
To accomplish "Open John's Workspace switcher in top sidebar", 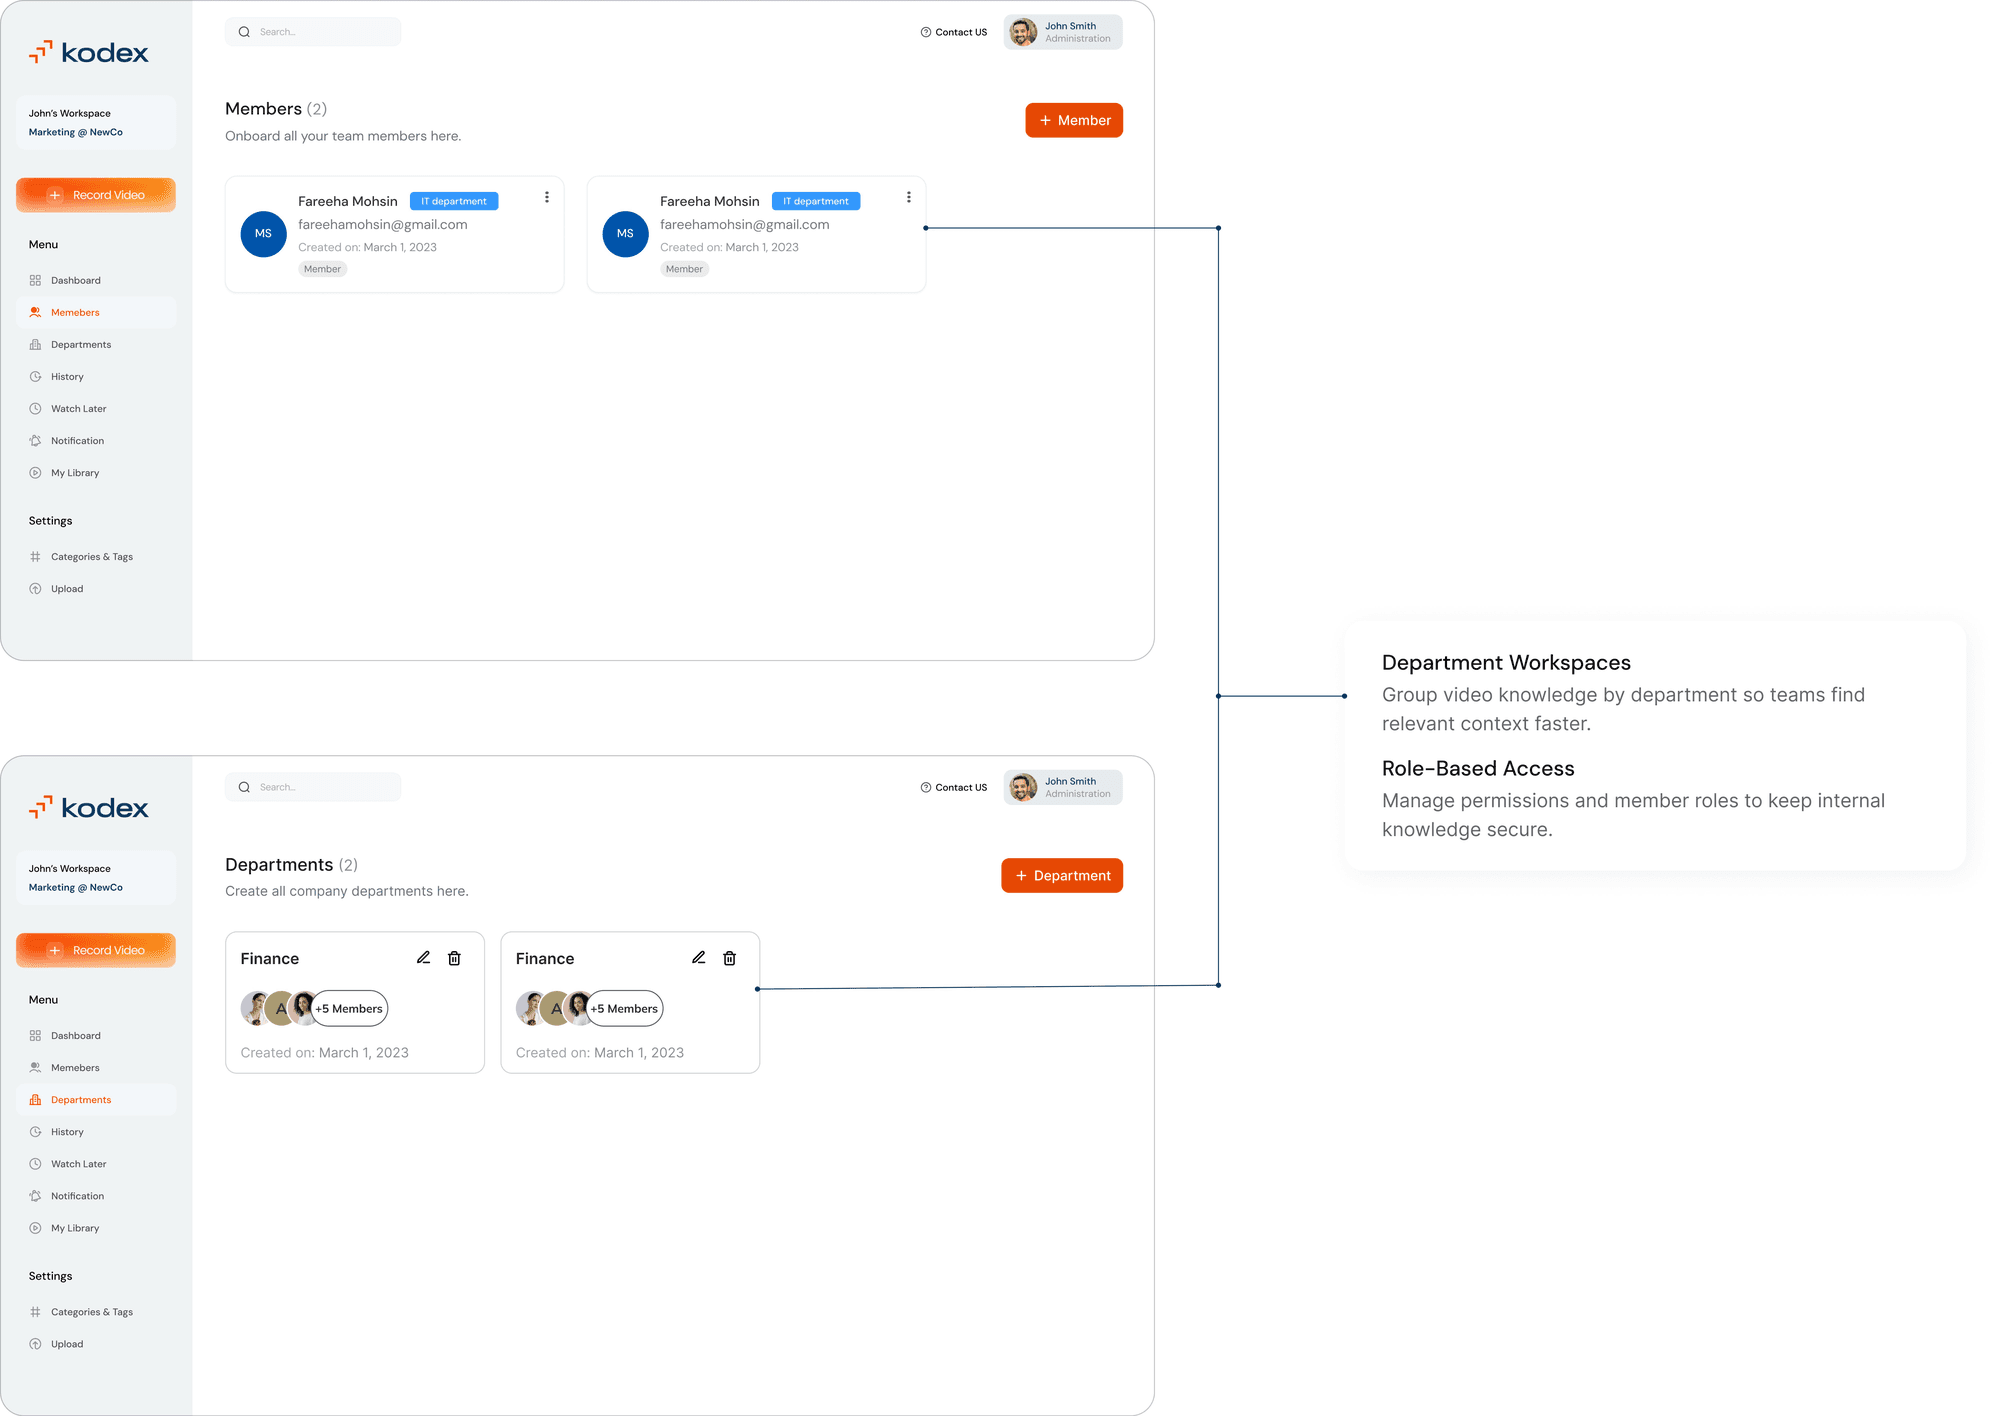I will (96, 123).
